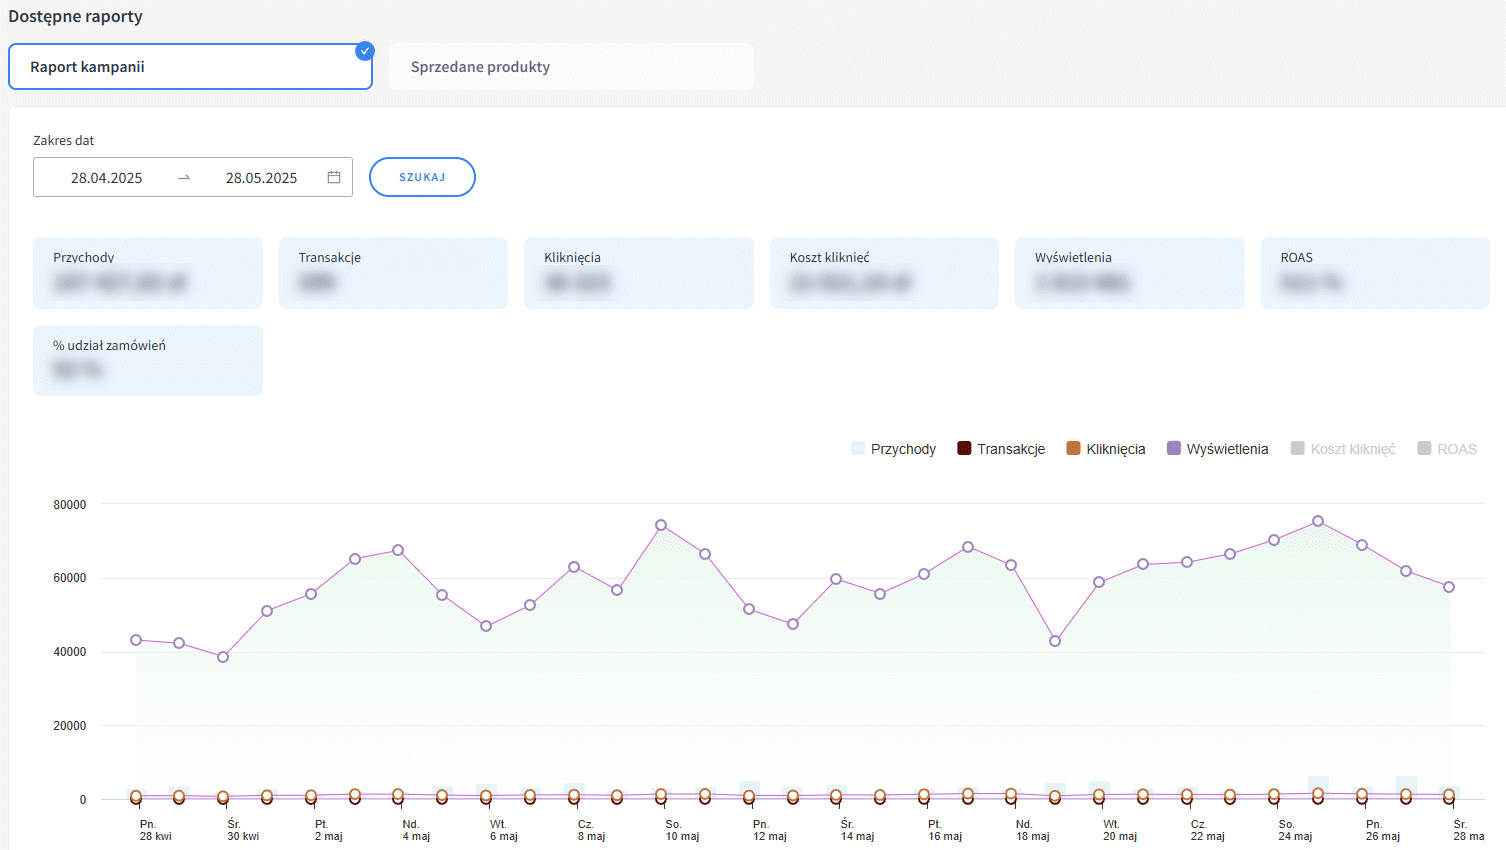Select the % udział zamówień card
The height and width of the screenshot is (850, 1506).
tap(148, 360)
